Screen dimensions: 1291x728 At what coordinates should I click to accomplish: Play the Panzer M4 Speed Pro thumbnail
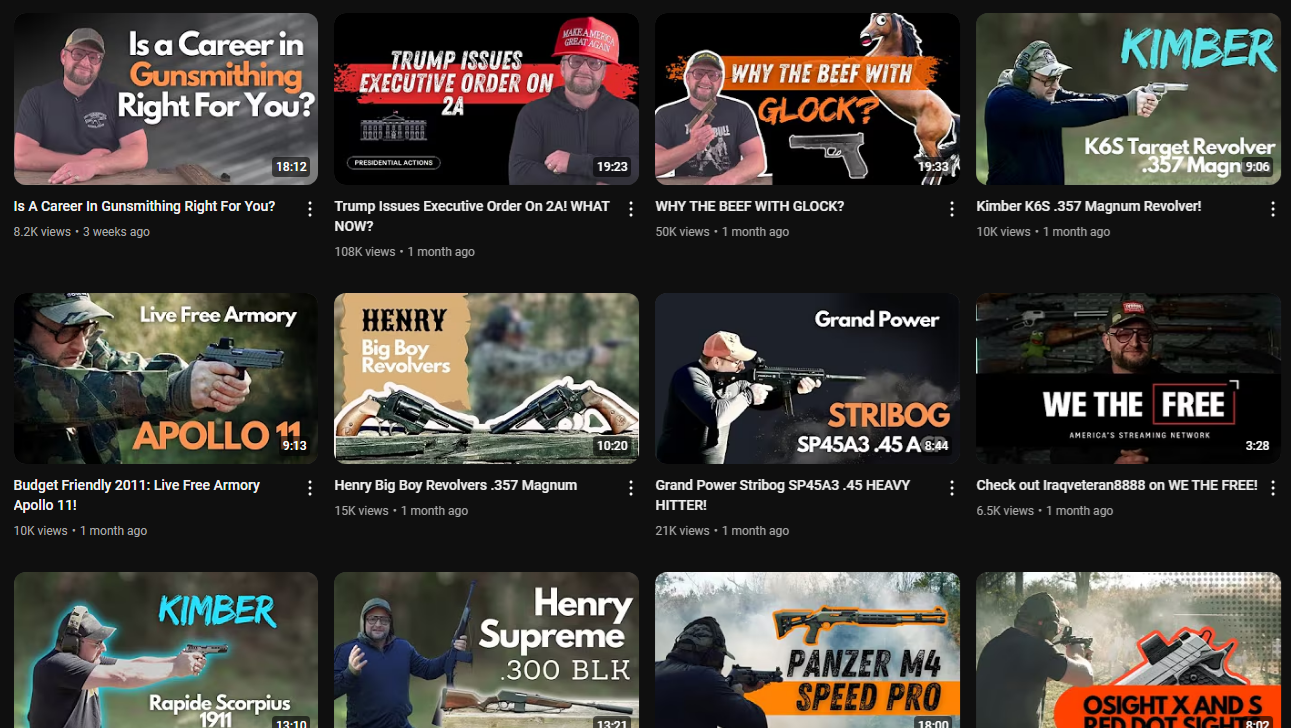[x=807, y=650]
